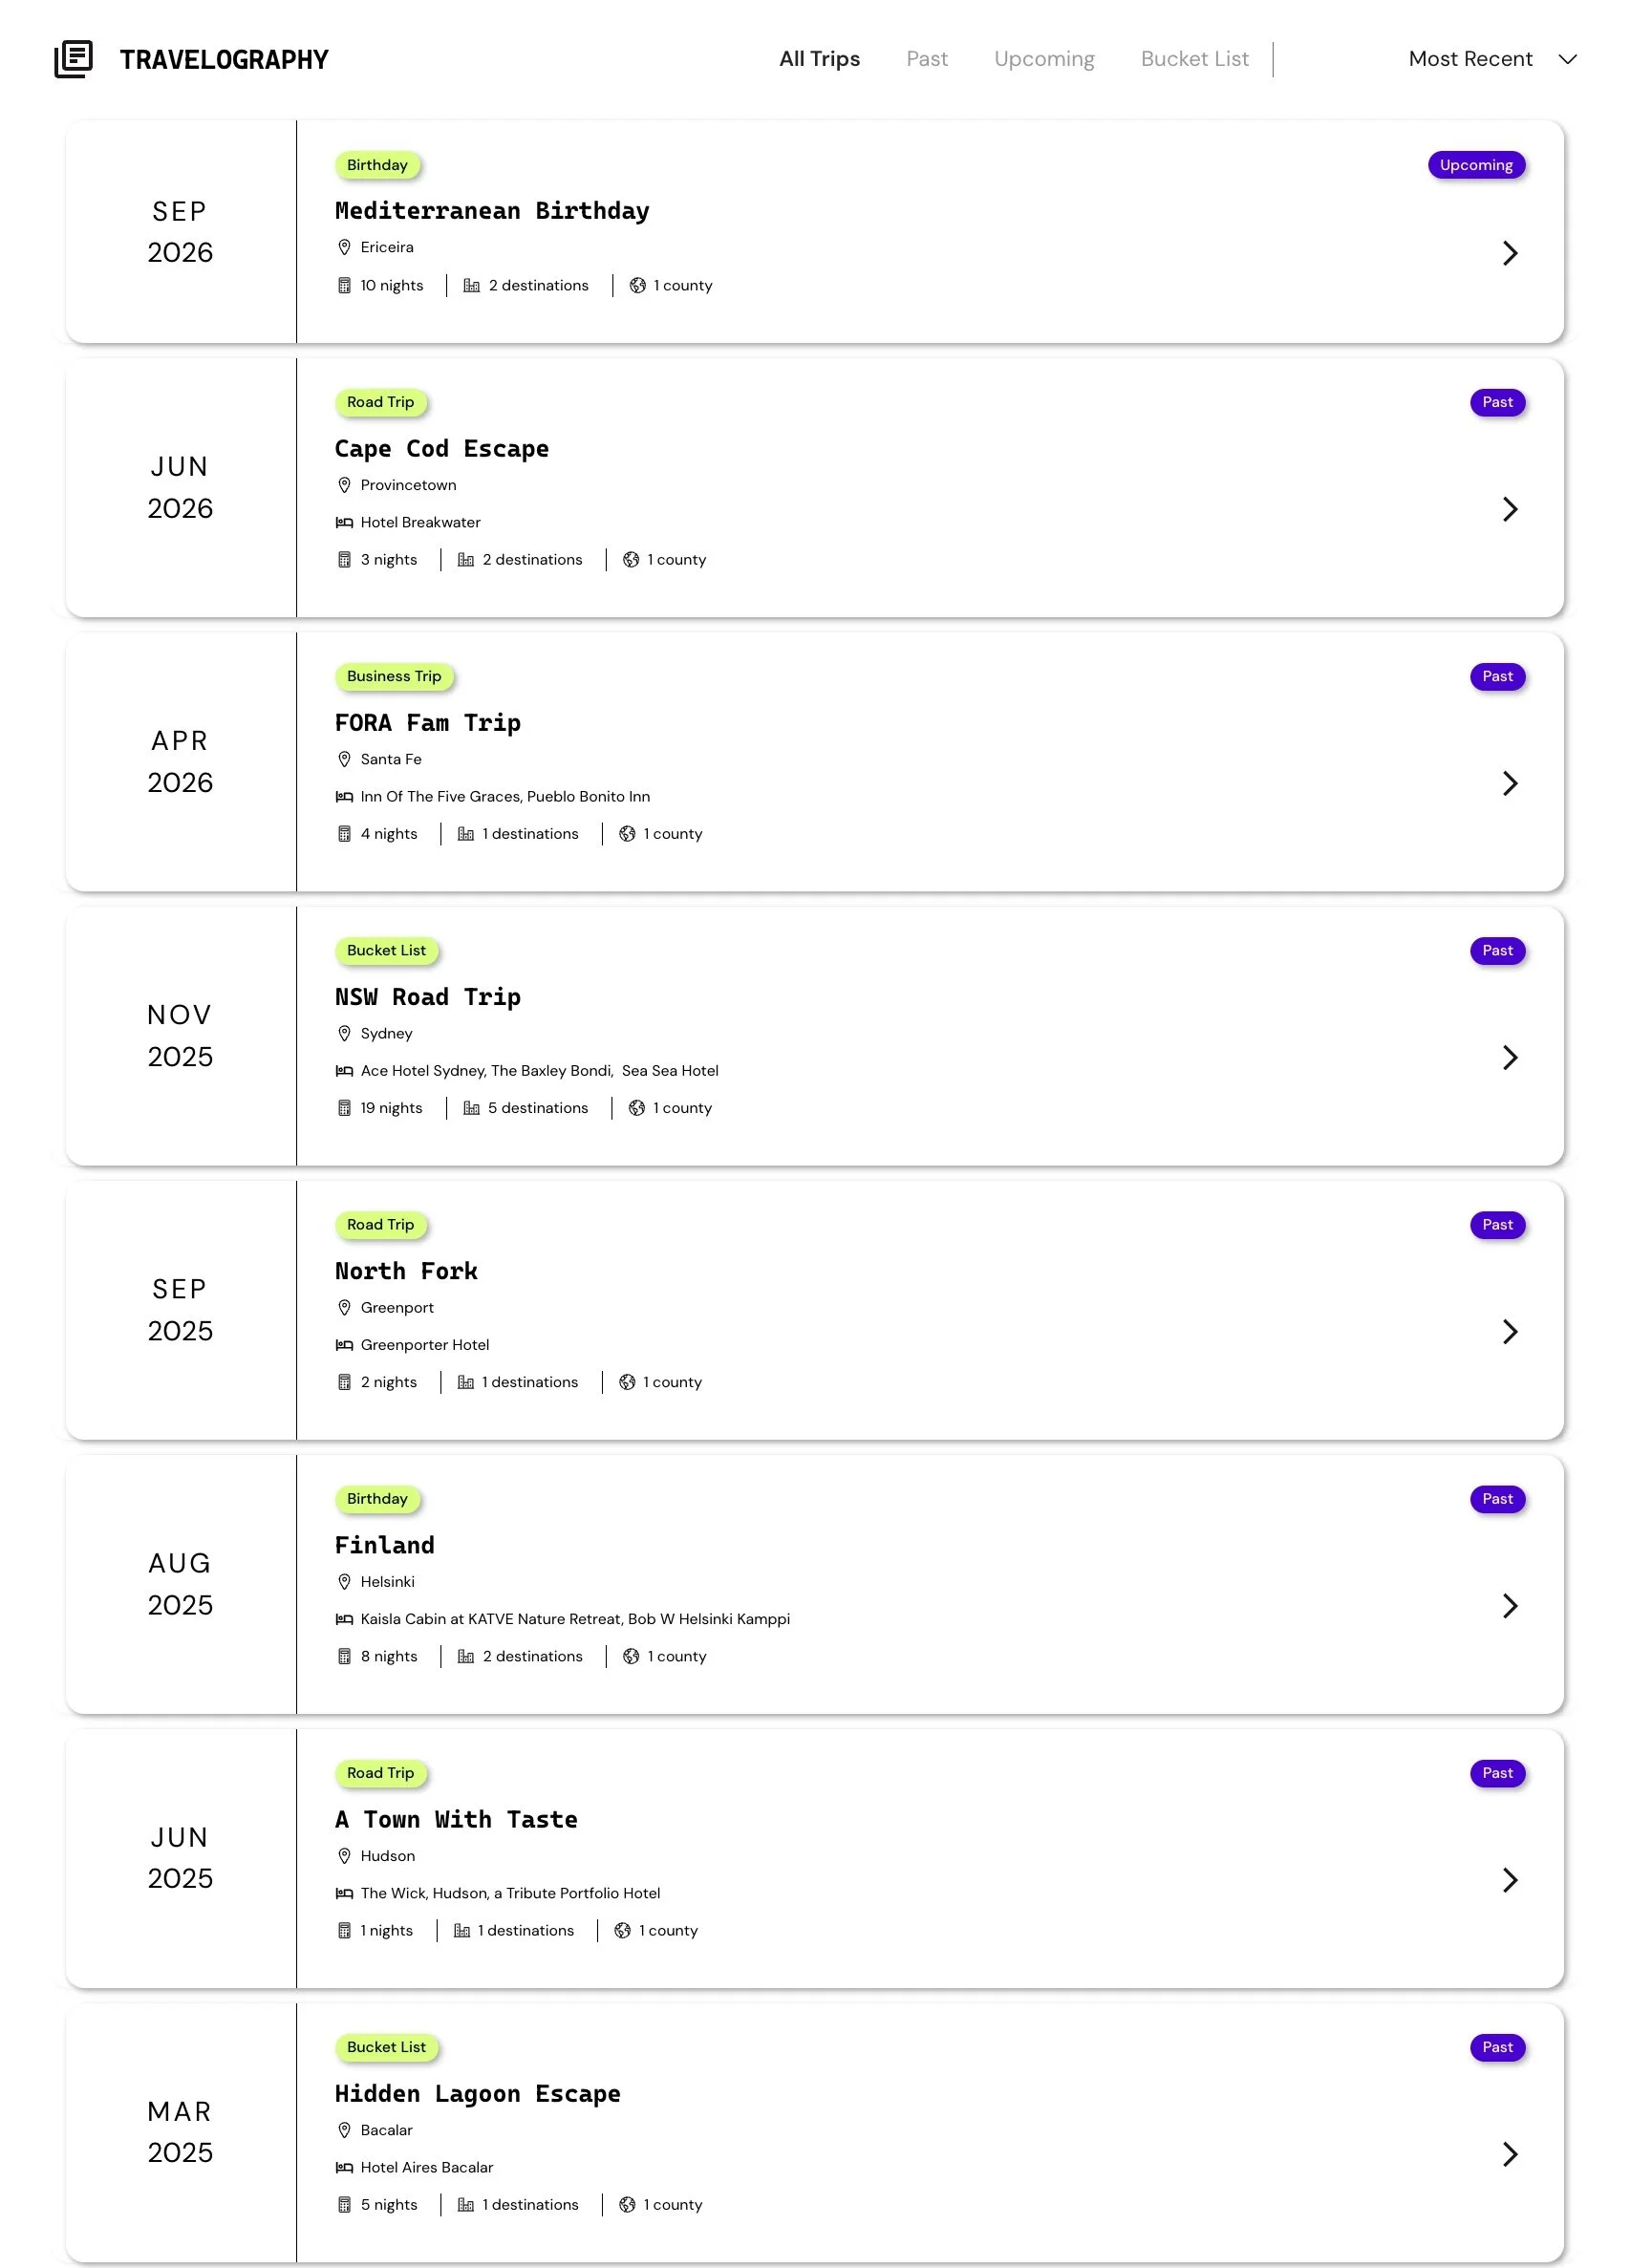Click the globe icon in North Fork card
The width and height of the screenshot is (1630, 2268).
[627, 1382]
